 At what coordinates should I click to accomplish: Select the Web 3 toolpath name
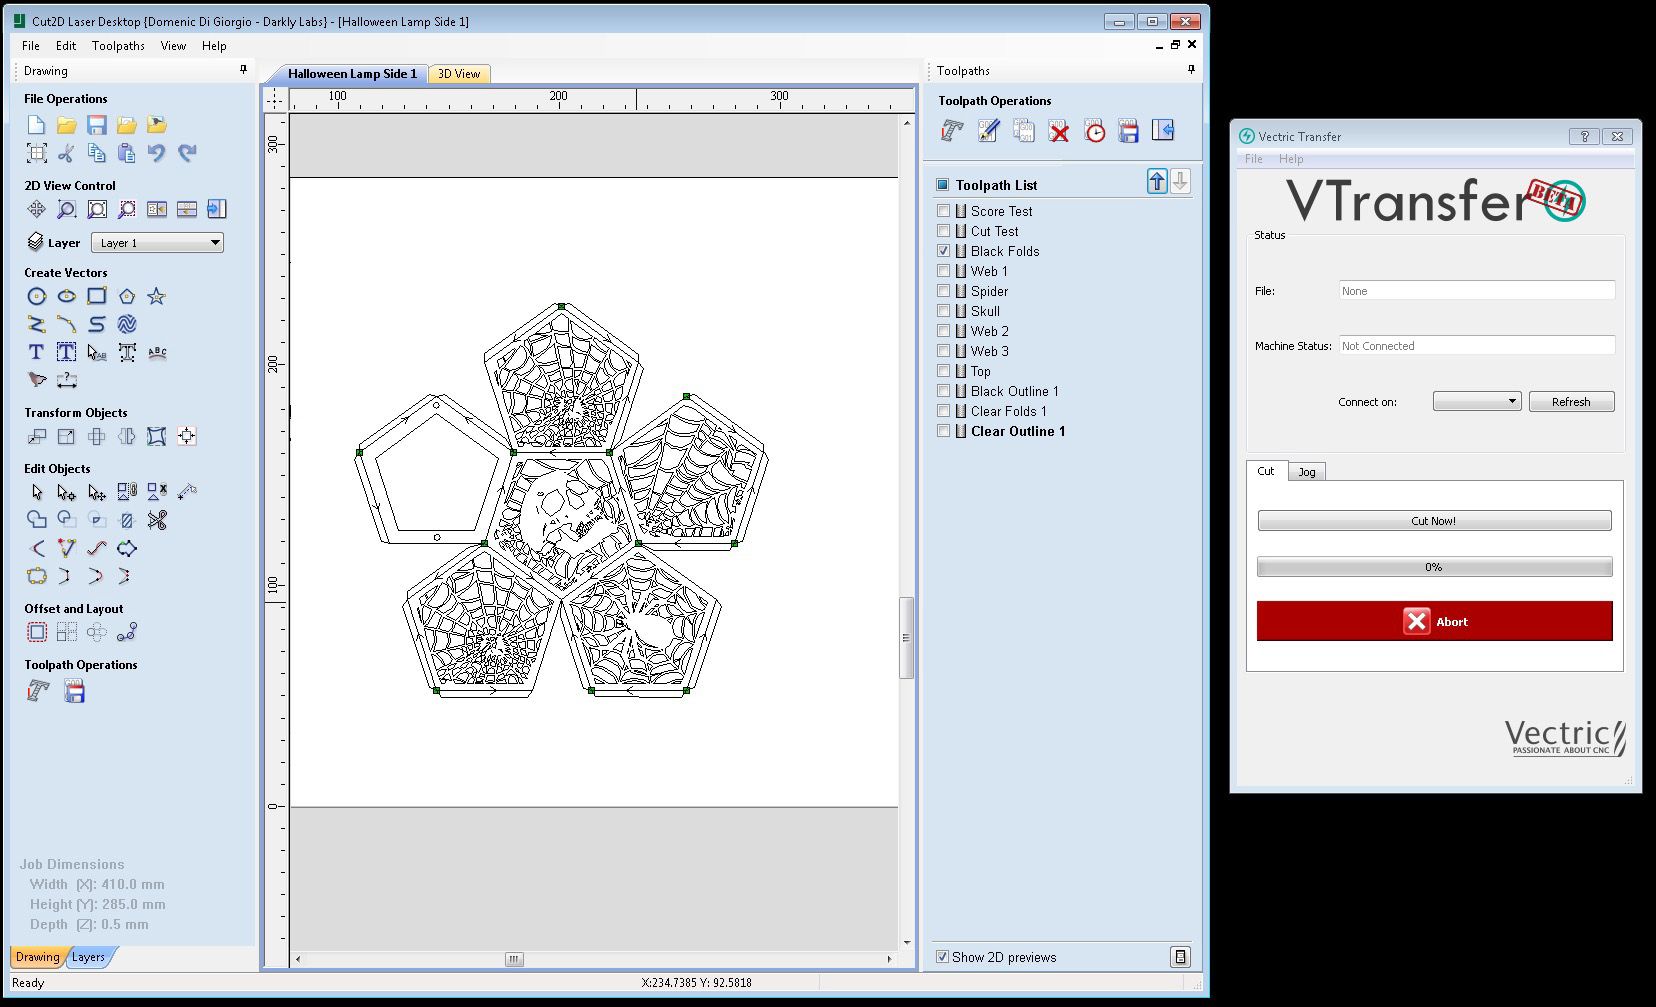(x=989, y=351)
